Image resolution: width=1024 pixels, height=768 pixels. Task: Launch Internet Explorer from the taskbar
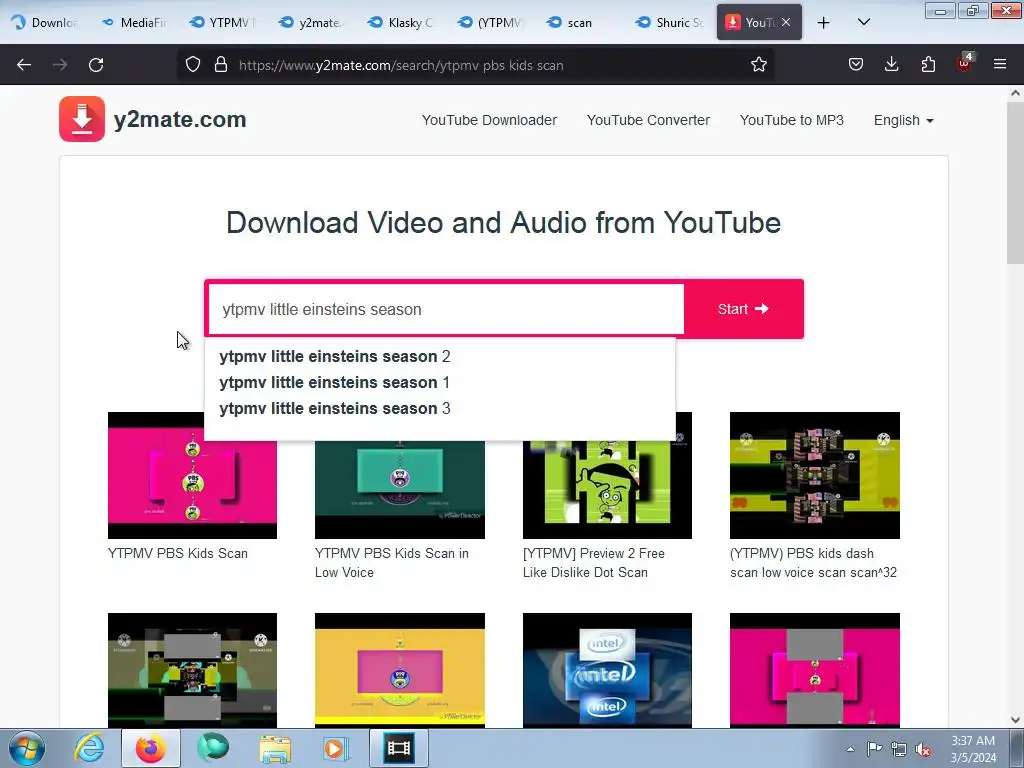[89, 748]
